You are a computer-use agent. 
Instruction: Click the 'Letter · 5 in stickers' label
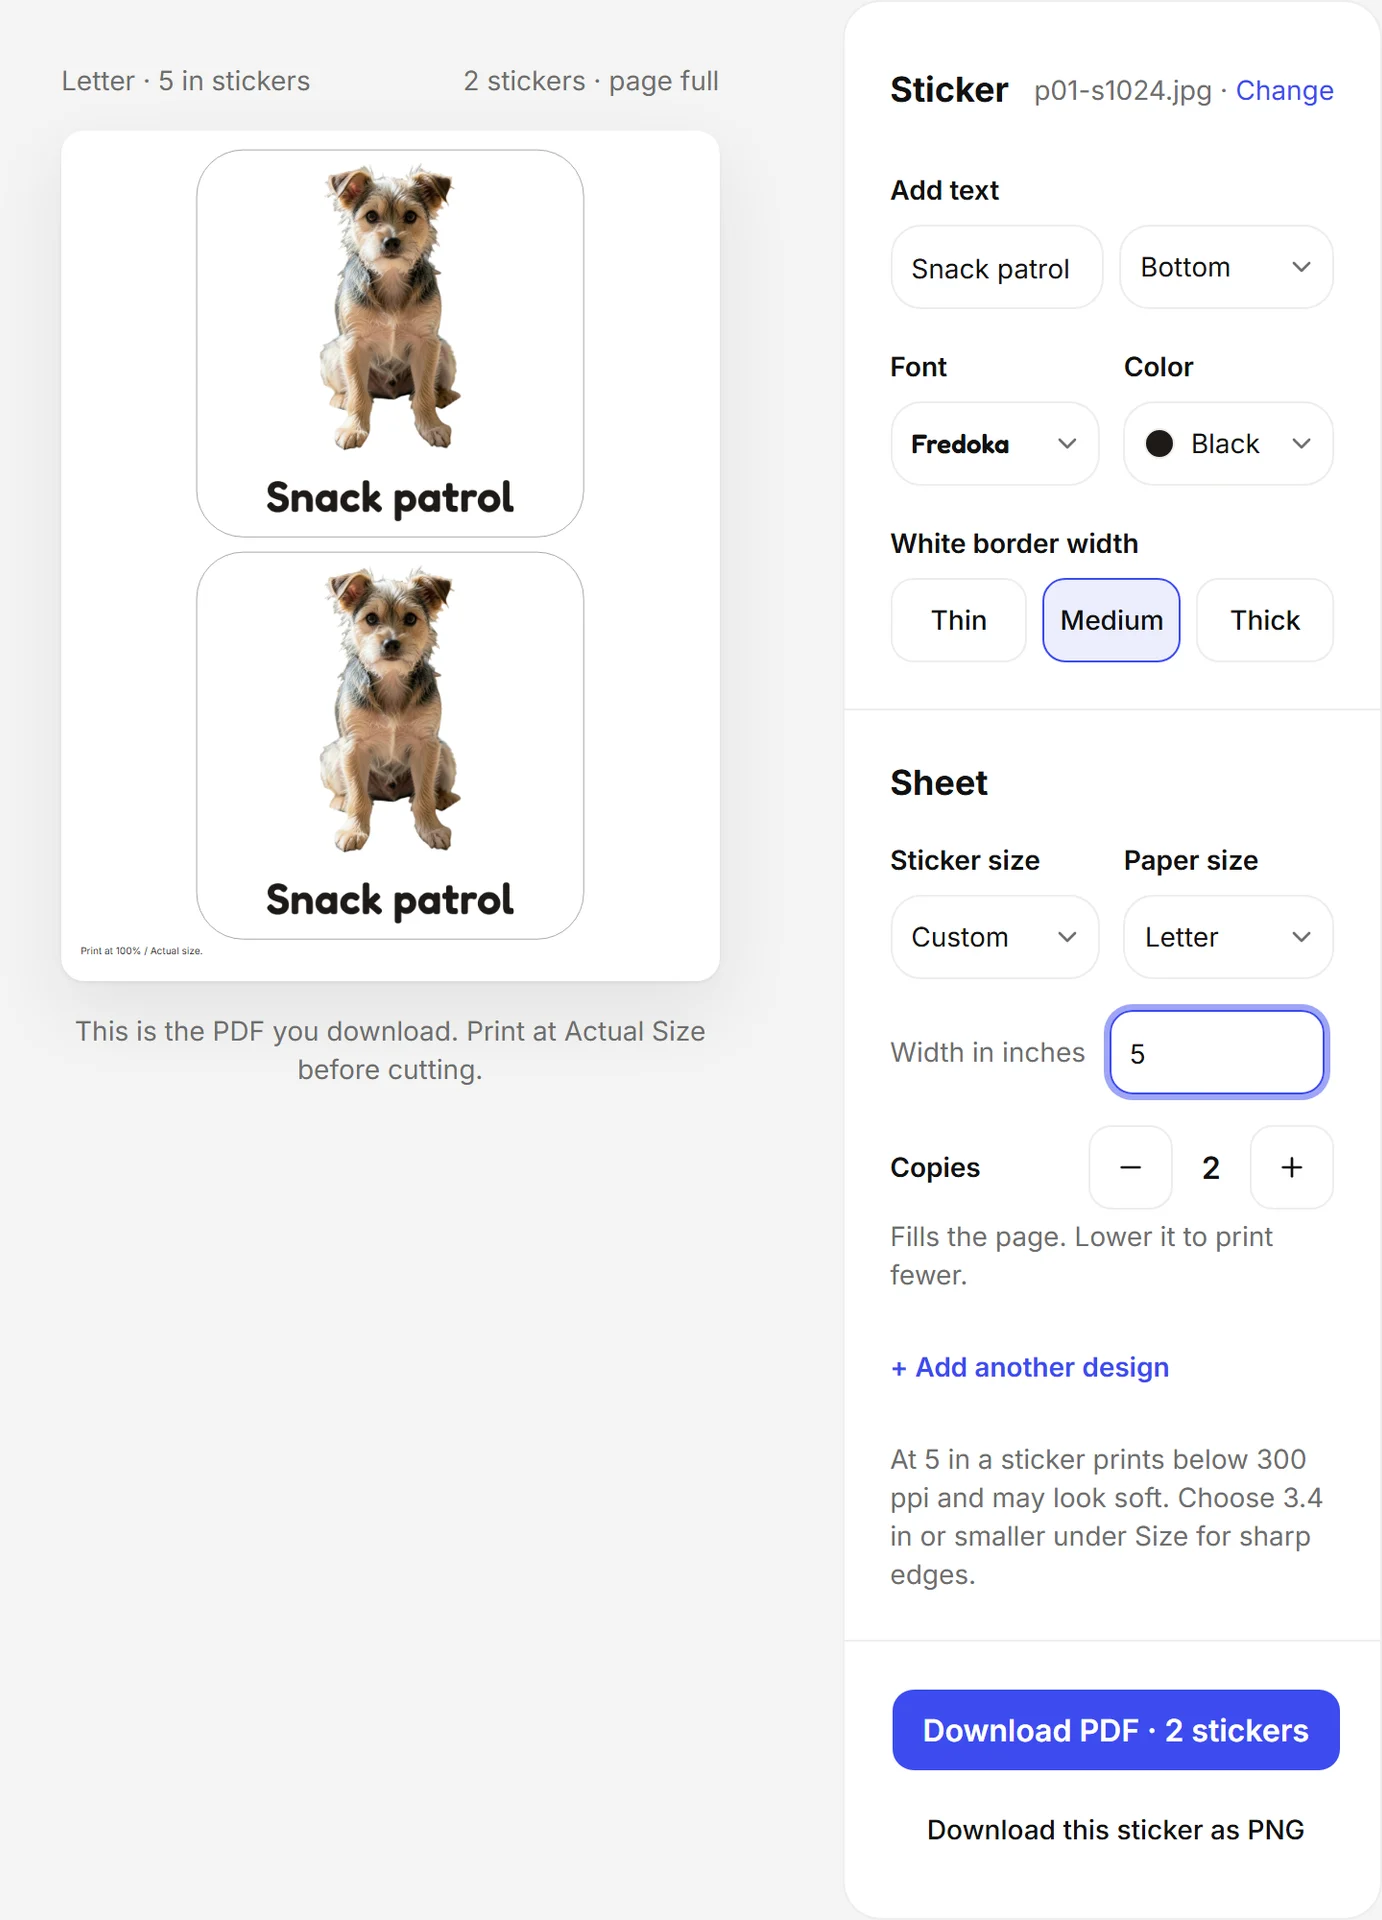pyautogui.click(x=186, y=81)
